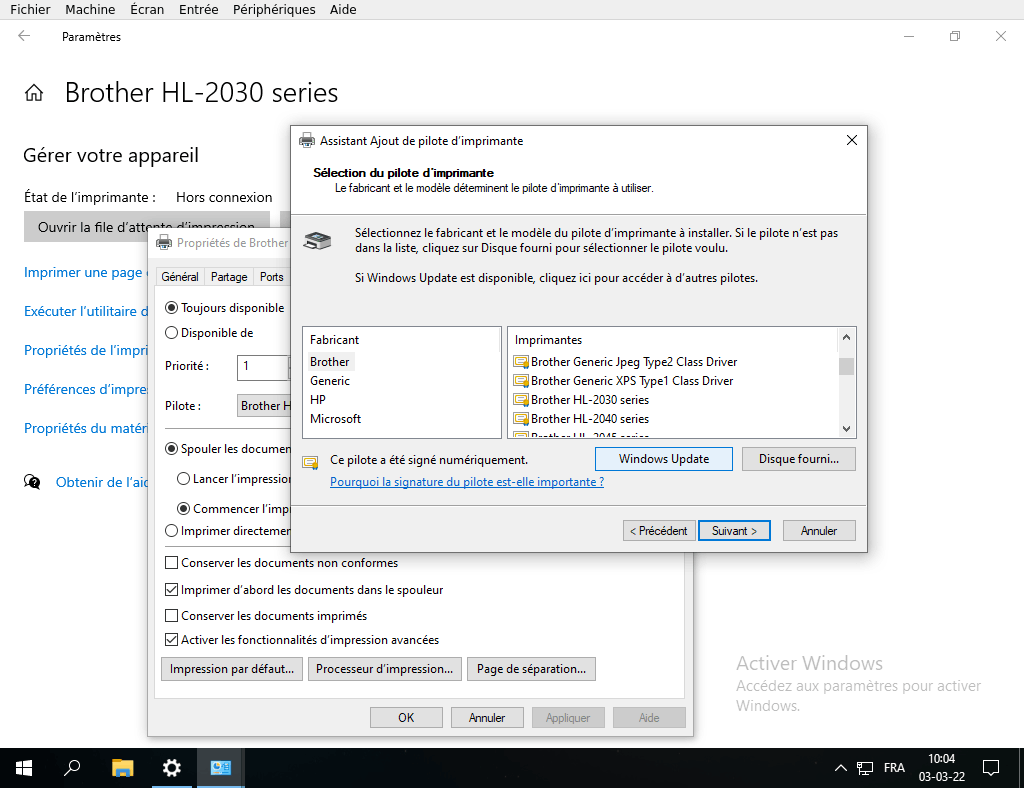The height and width of the screenshot is (788, 1024).
Task: Uncheck Imprimer d'abord les documents dans le spouleur
Action: coord(171,590)
